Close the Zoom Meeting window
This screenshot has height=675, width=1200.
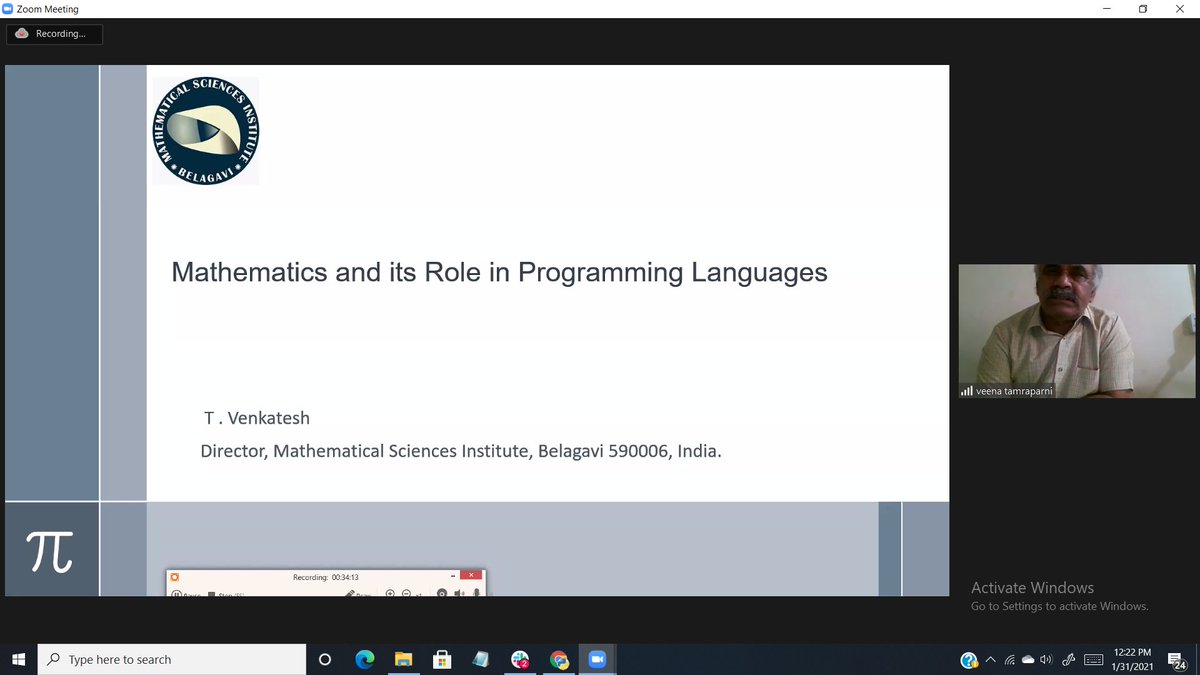tap(1180, 9)
